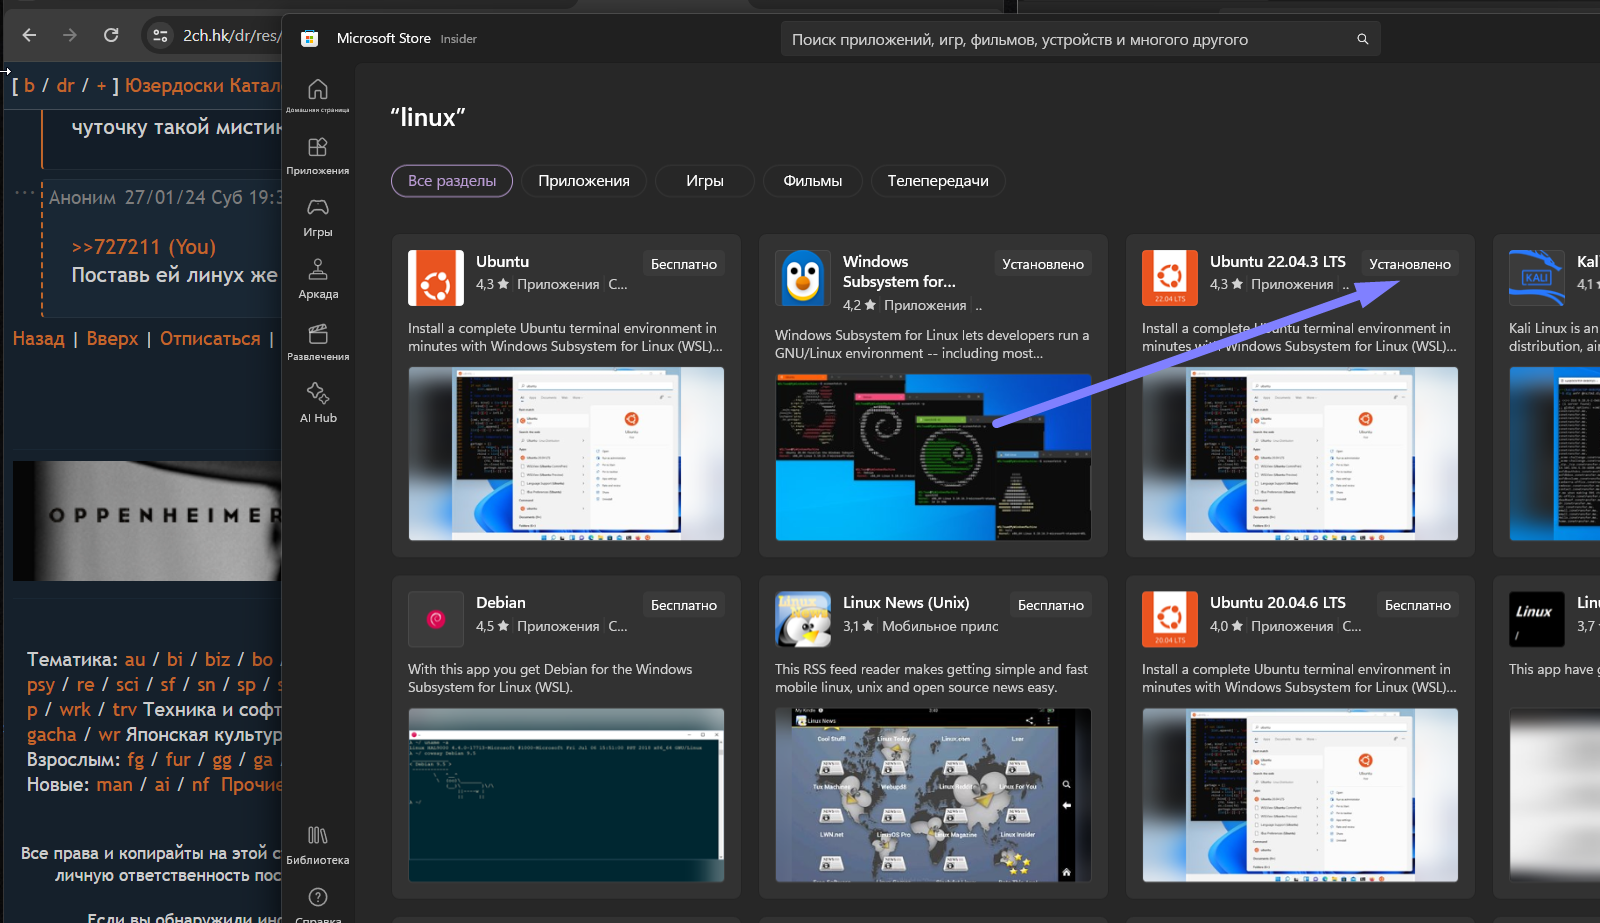Click the Назад link on webpage
The height and width of the screenshot is (923, 1600).
(38, 339)
